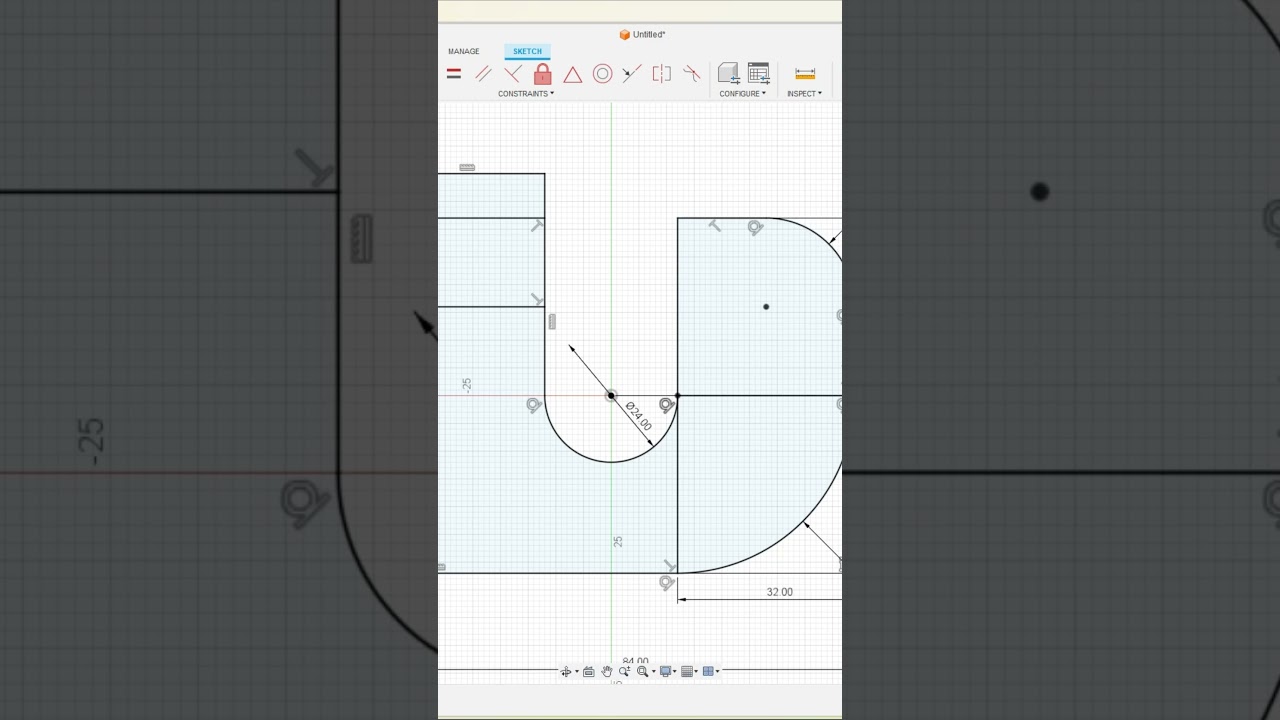Select the Untitled* document tab
This screenshot has height=720, width=1280.
pyautogui.click(x=642, y=35)
